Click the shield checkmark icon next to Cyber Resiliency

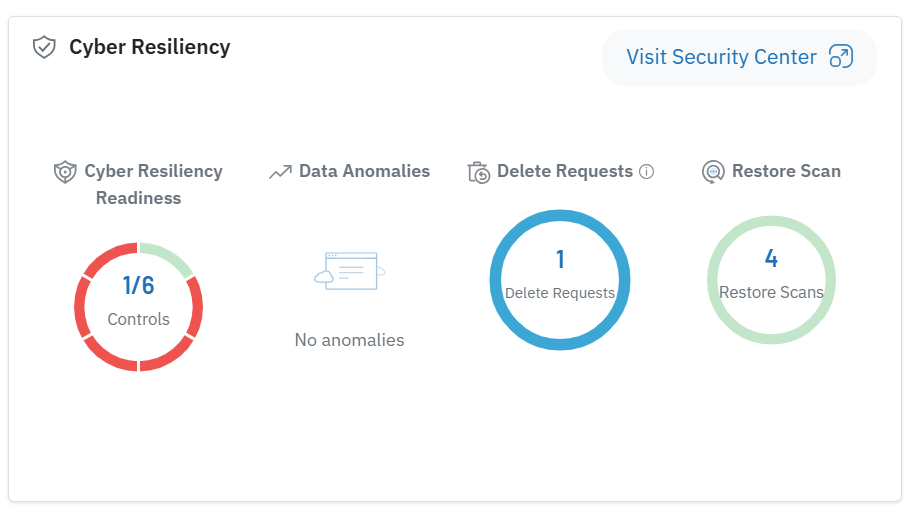pos(44,47)
